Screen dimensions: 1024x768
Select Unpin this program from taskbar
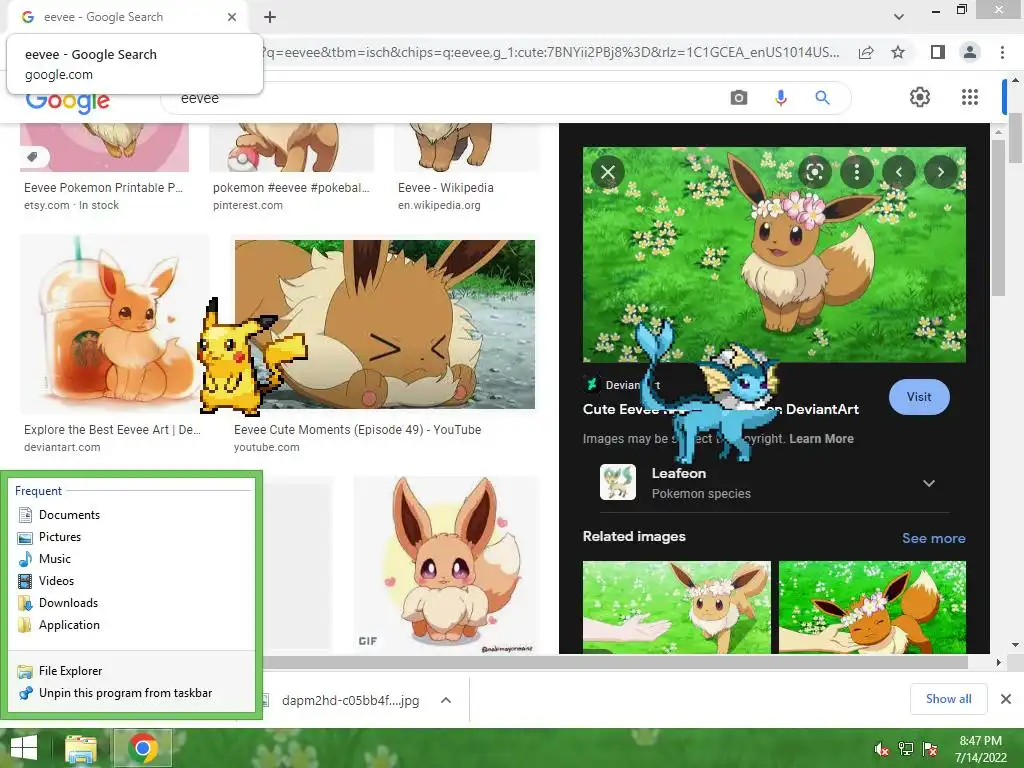[125, 693]
